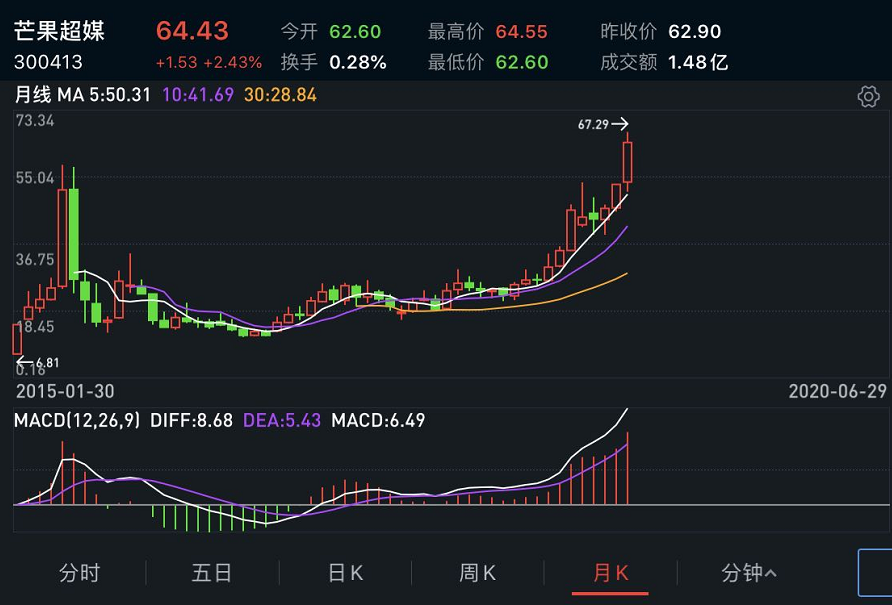Click the blue outlined button at bottom right
Viewport: 892px width, 605px height.
(x=875, y=573)
